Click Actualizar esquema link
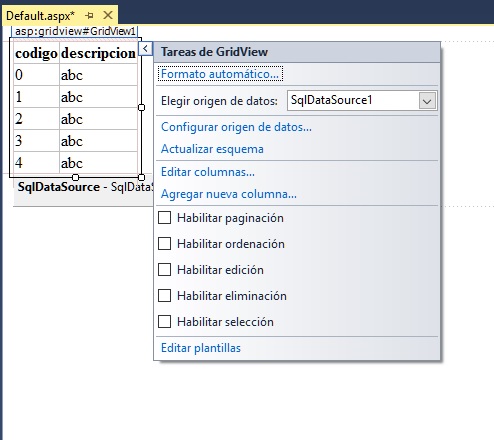The width and height of the screenshot is (494, 440). click(212, 149)
